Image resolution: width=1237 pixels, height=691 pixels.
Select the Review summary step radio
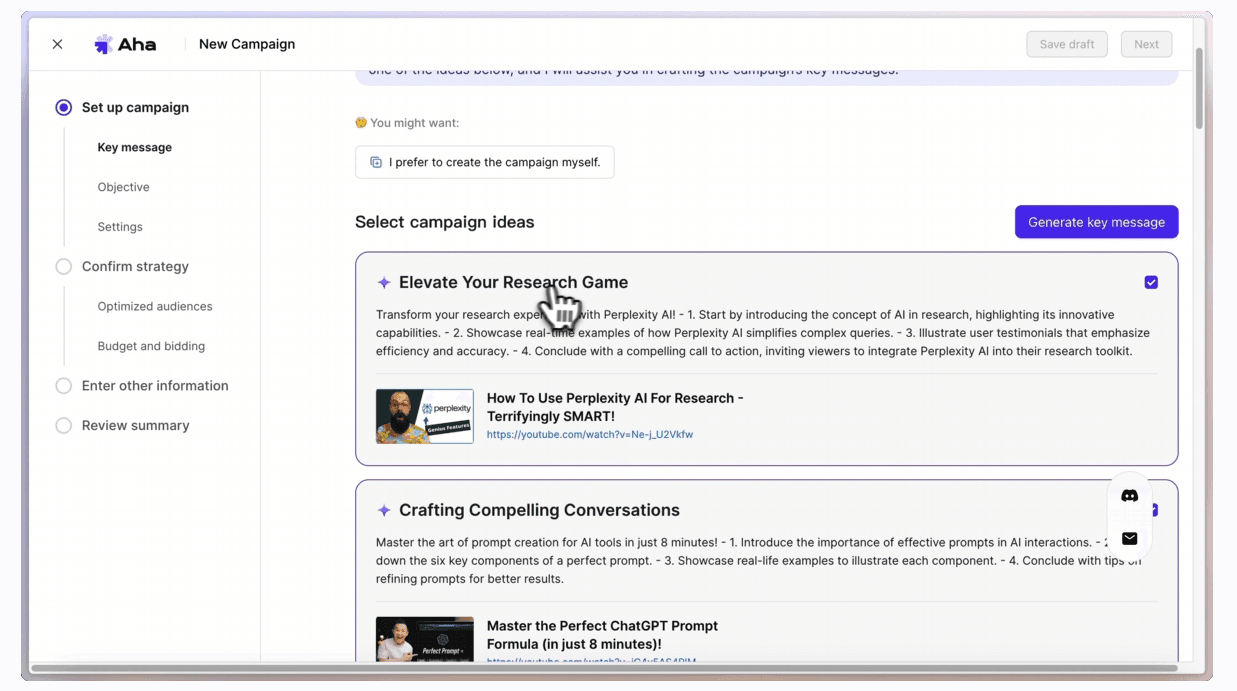[64, 426]
